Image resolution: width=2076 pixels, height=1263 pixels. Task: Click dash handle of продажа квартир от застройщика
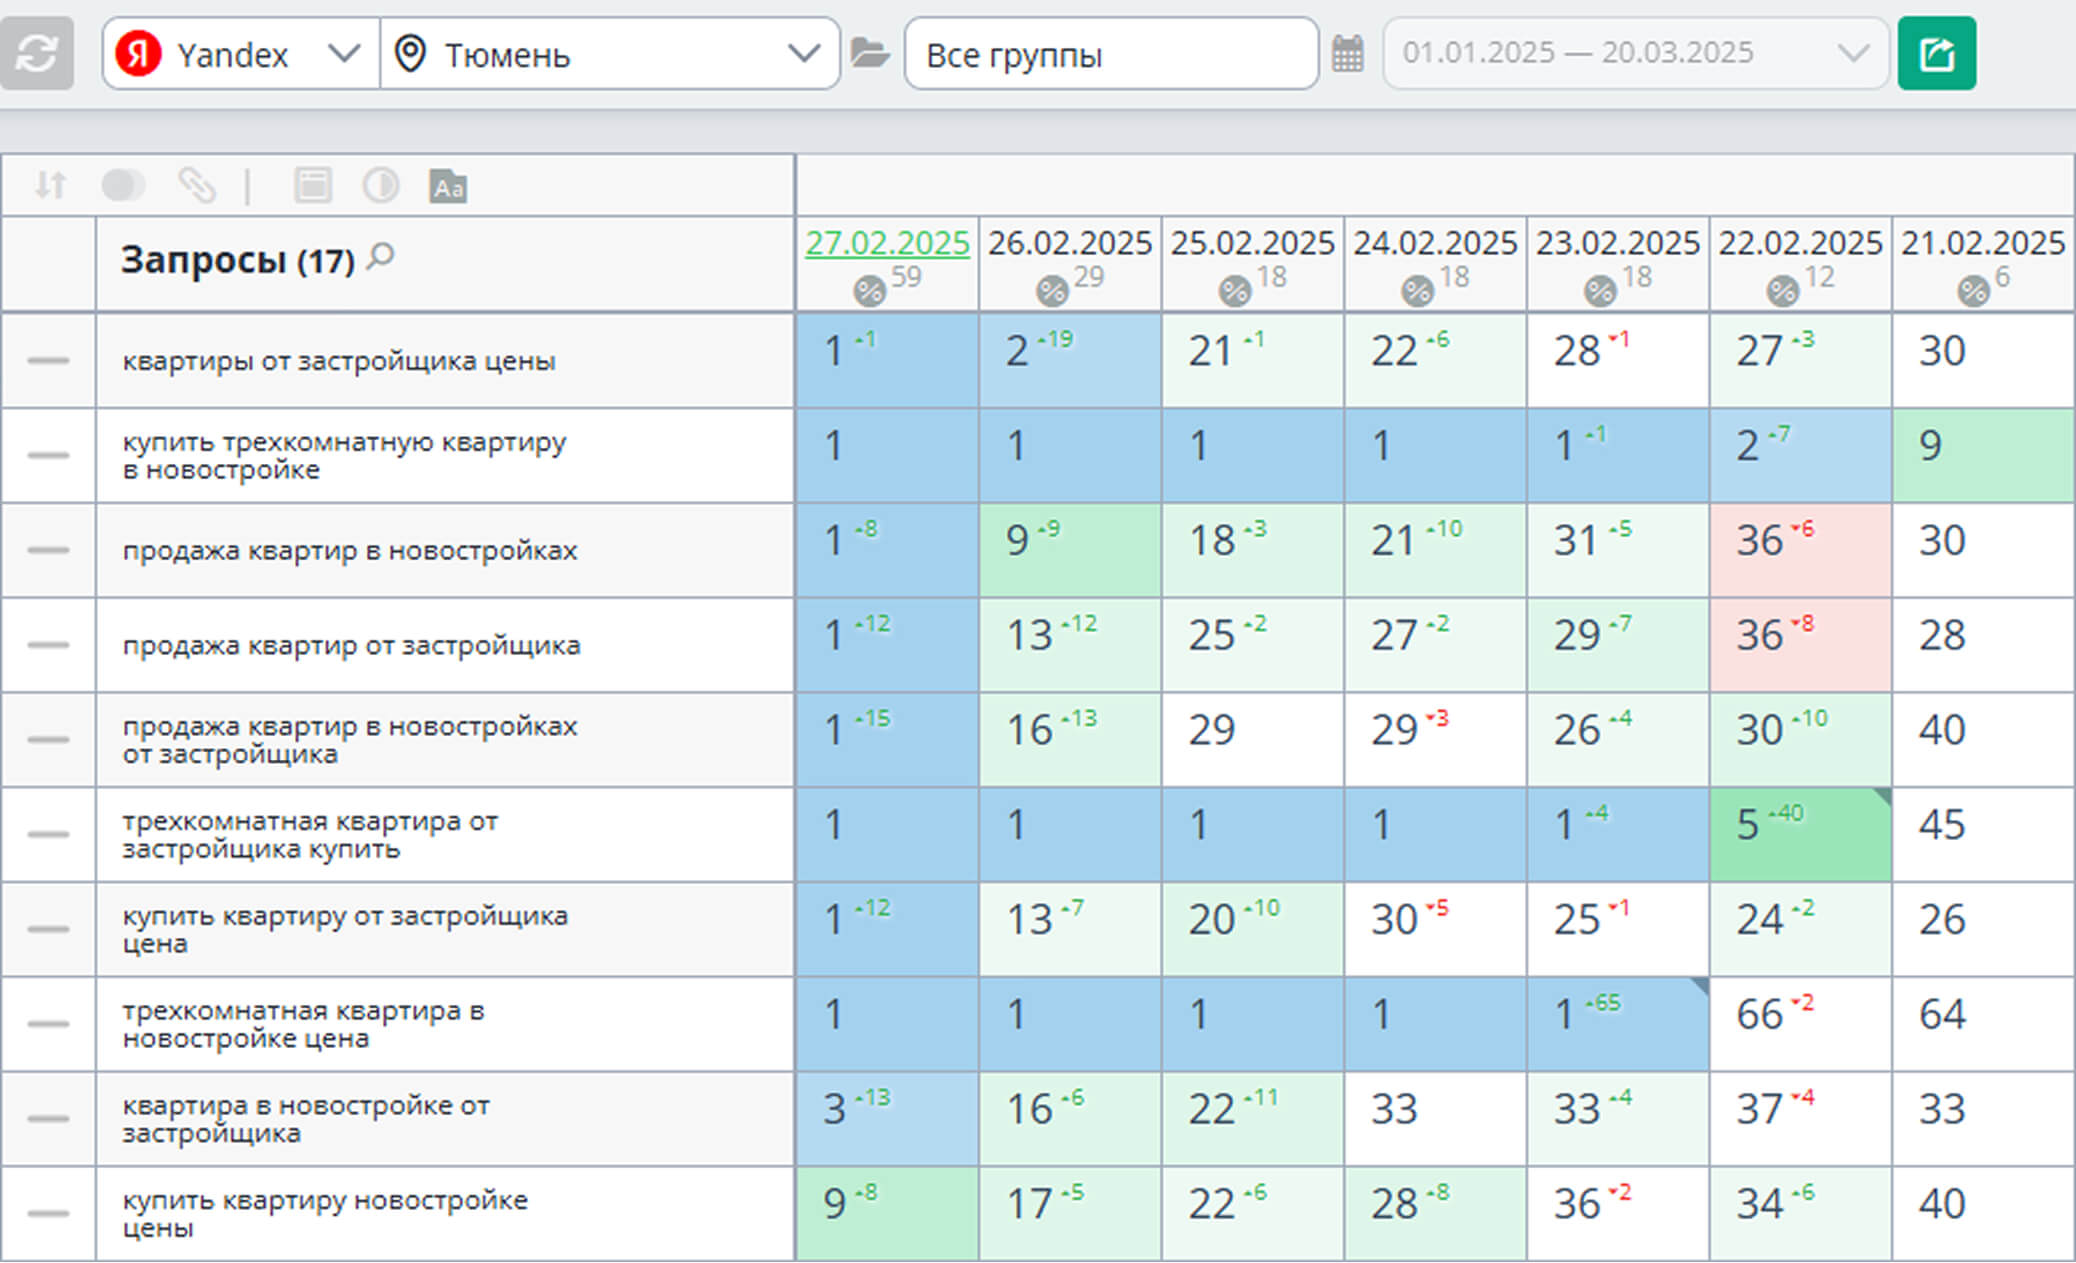pos(48,645)
